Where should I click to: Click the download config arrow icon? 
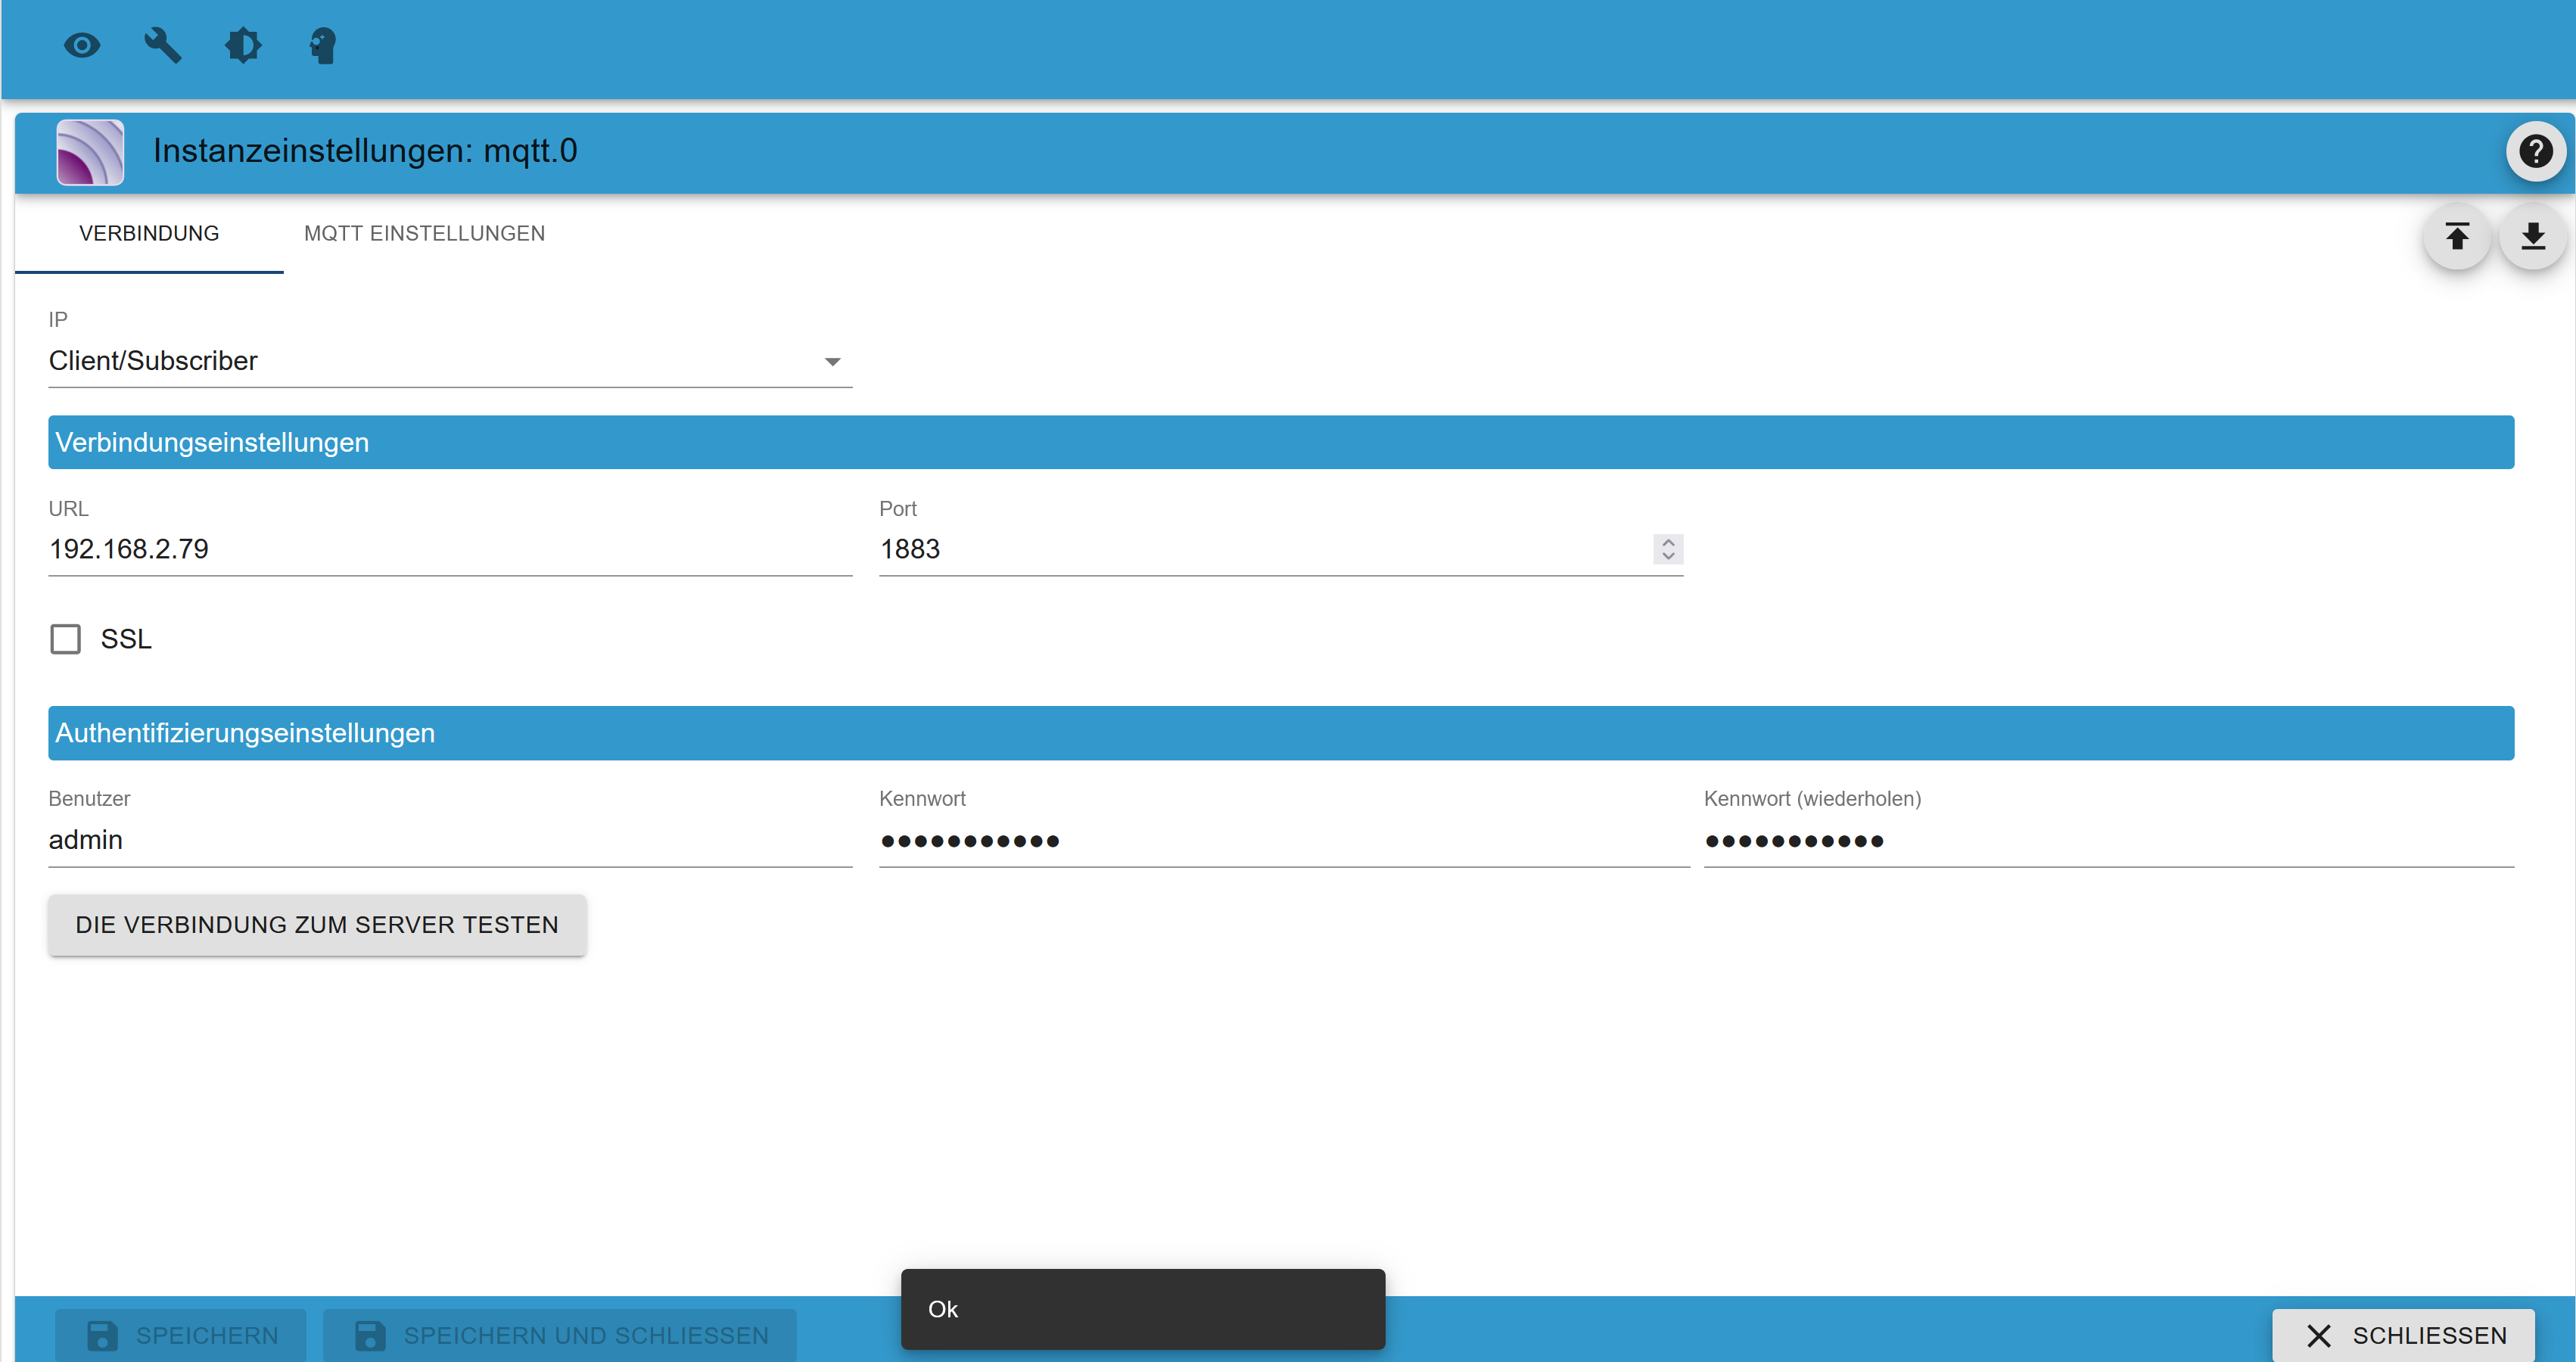(x=2532, y=237)
